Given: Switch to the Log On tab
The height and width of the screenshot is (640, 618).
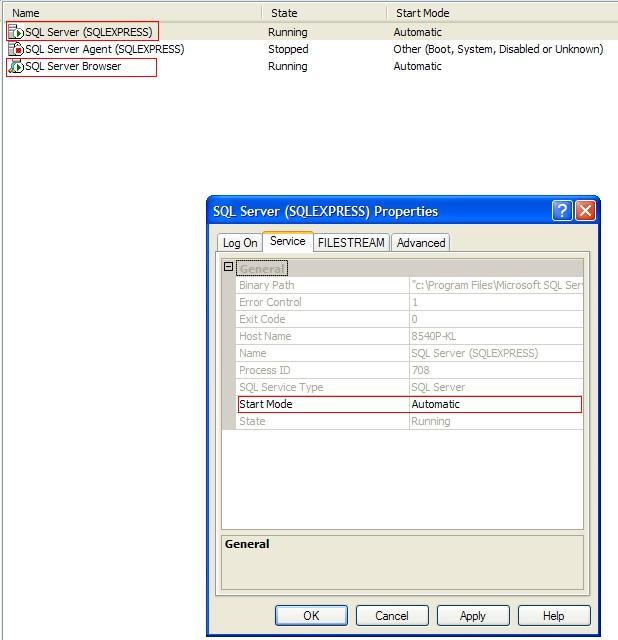Looking at the screenshot, I should point(240,243).
